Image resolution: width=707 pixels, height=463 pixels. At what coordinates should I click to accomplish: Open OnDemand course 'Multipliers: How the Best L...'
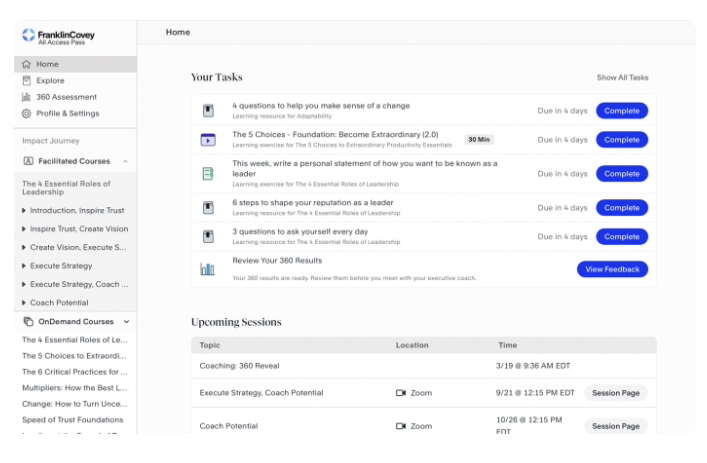pyautogui.click(x=74, y=388)
